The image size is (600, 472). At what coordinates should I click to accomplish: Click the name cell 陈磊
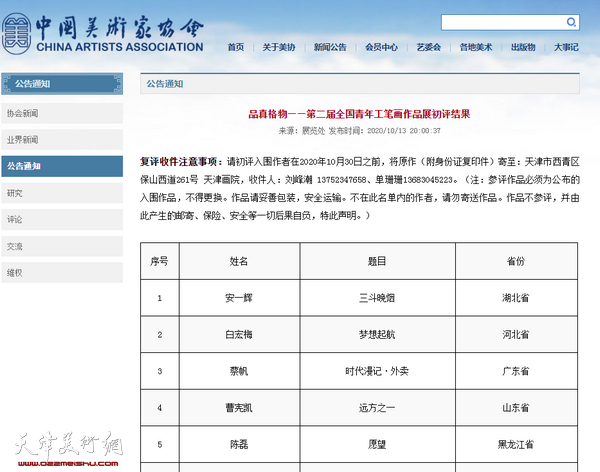point(239,444)
